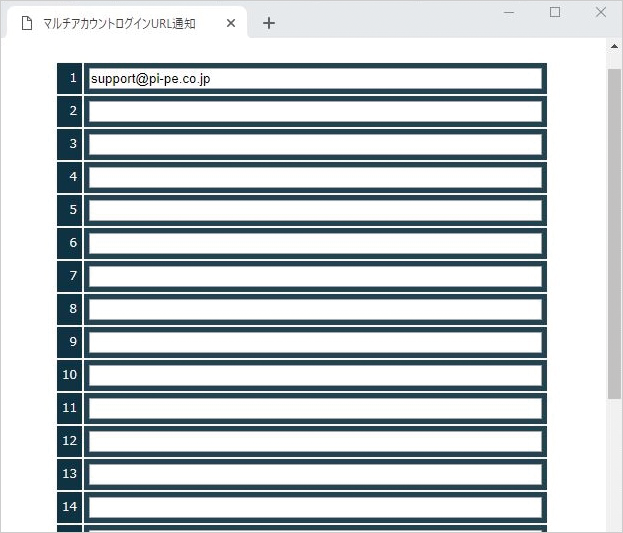623x533 pixels.
Task: Select the text box in row 13
Action: tap(315, 475)
